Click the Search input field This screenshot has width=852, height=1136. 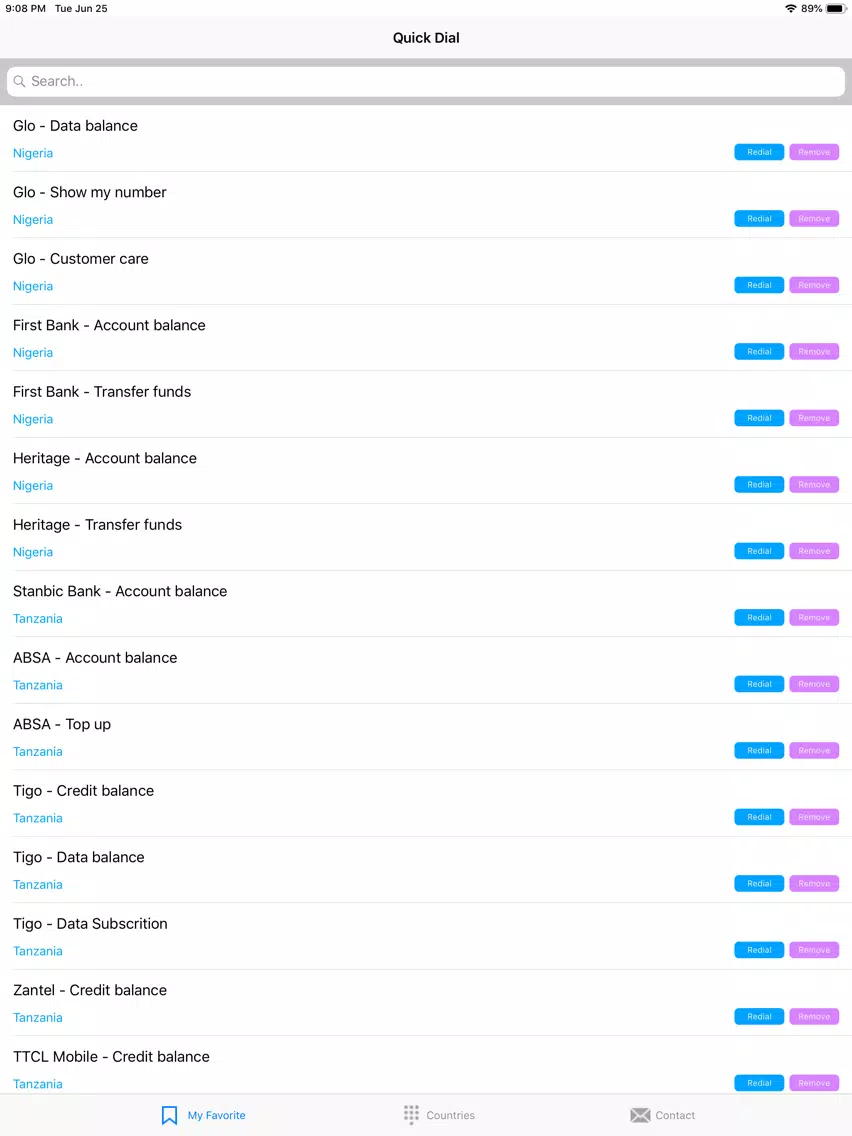426,81
